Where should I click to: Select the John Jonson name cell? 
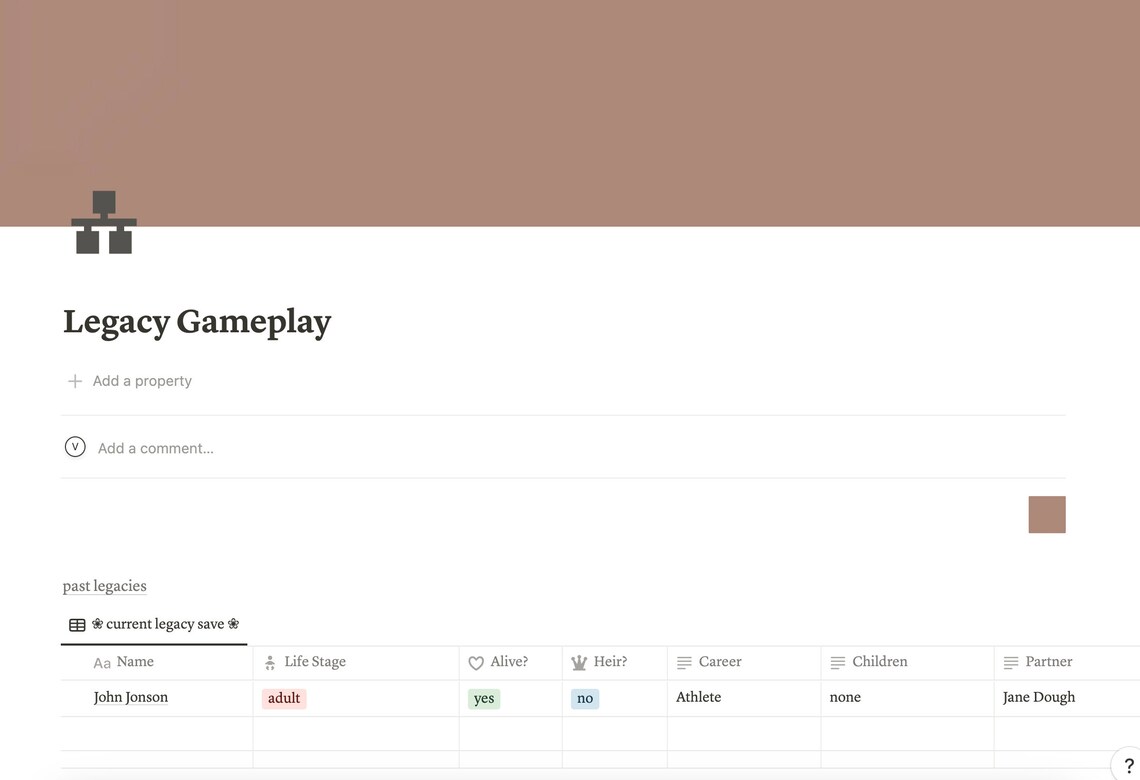click(x=131, y=697)
